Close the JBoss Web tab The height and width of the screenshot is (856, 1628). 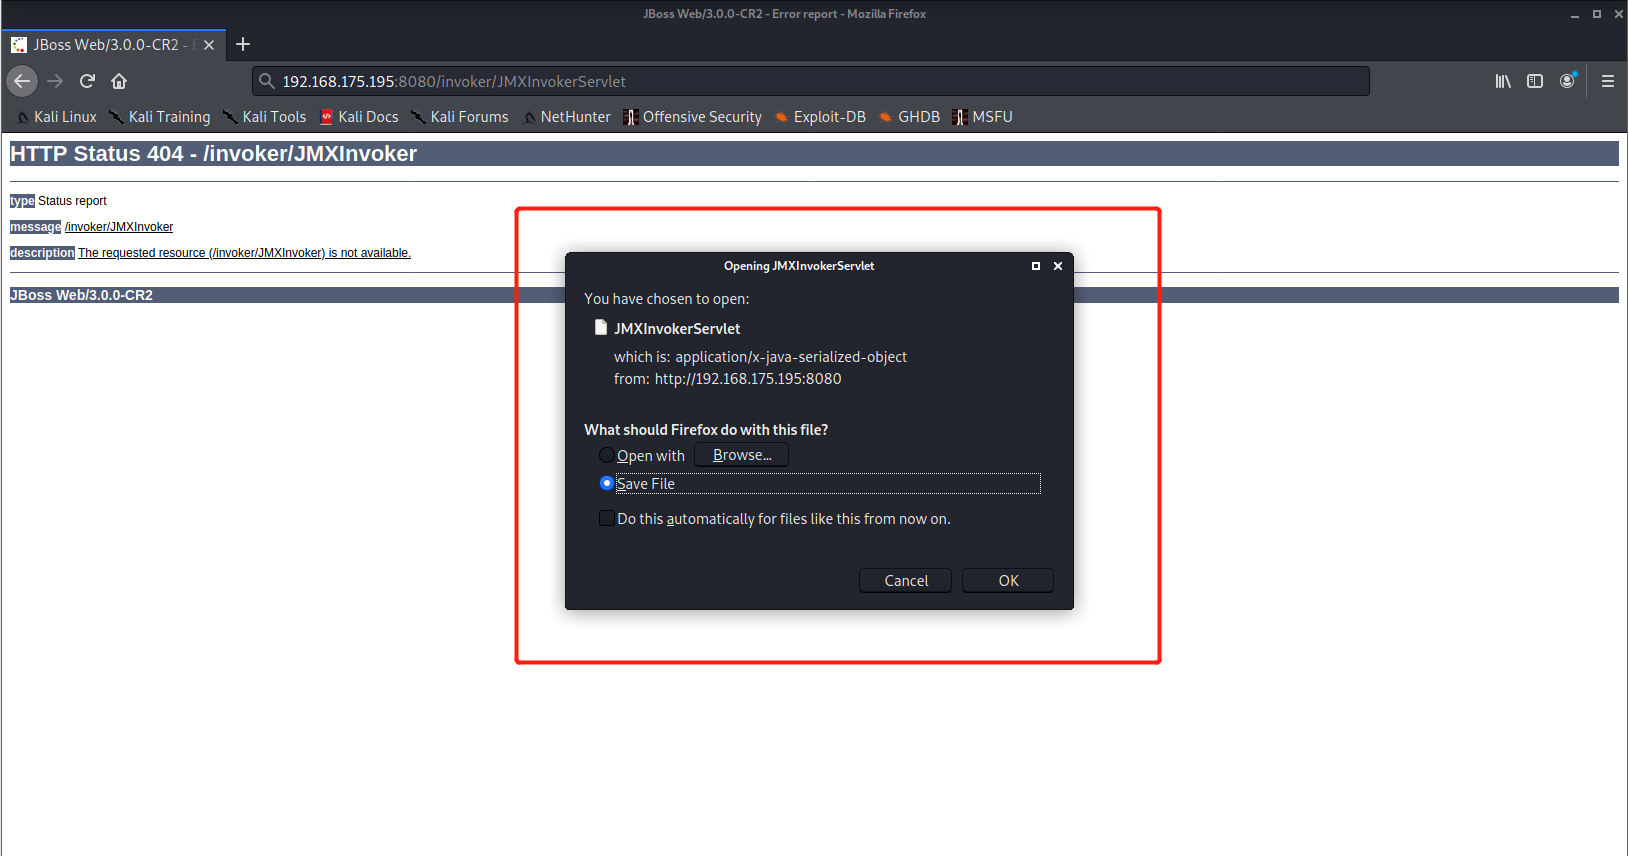point(209,45)
